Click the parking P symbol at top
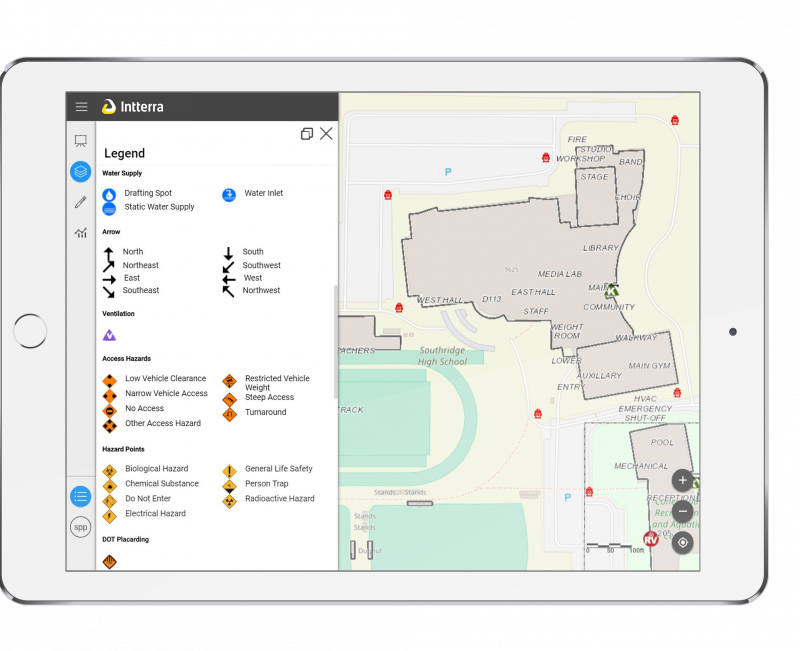Screen dimensions: 800x651 pyautogui.click(x=448, y=172)
